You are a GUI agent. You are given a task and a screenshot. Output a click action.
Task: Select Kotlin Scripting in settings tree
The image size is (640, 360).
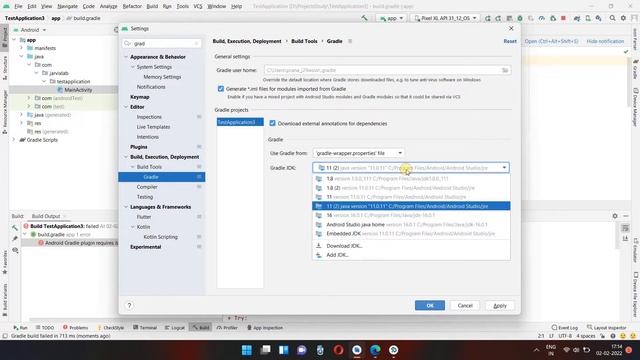pos(160,237)
